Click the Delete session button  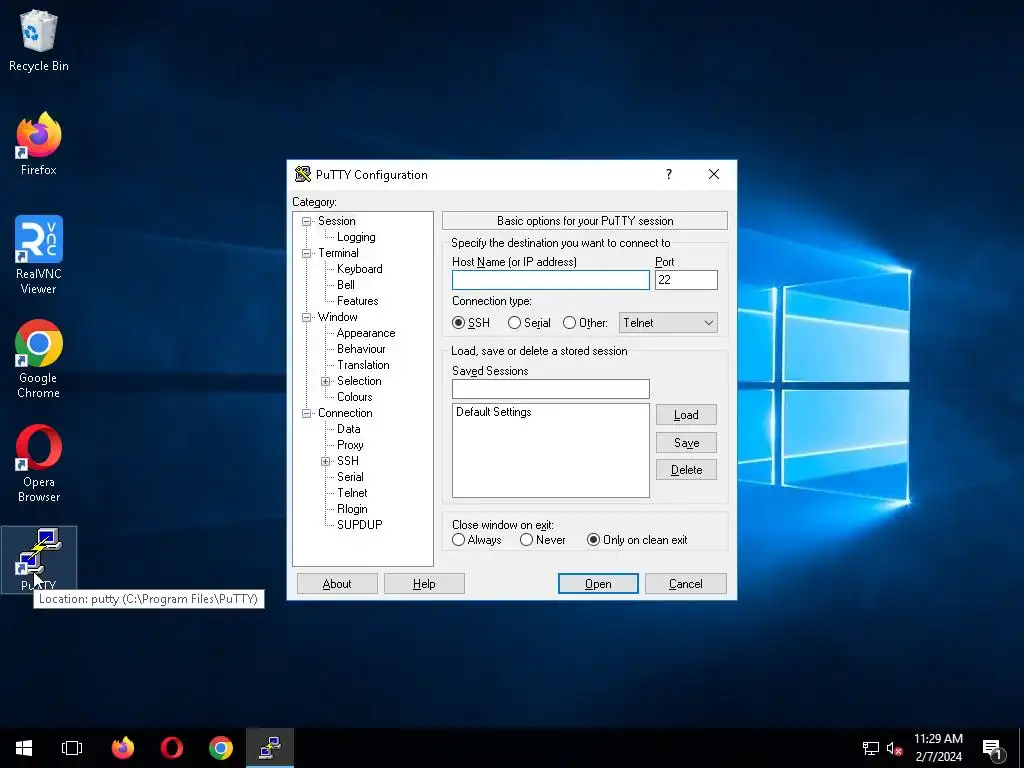pos(686,470)
